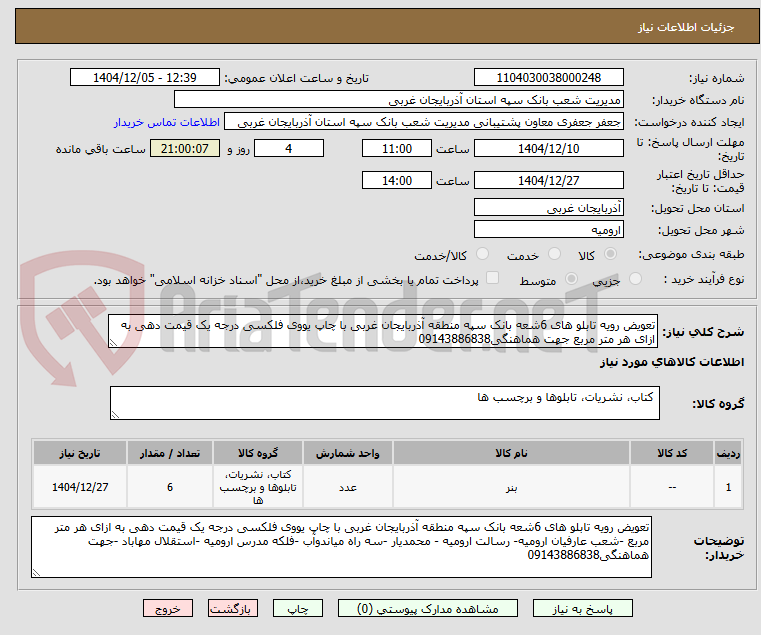Select the متوسط purchase type radio
This screenshot has width=761, height=635.
[x=572, y=279]
